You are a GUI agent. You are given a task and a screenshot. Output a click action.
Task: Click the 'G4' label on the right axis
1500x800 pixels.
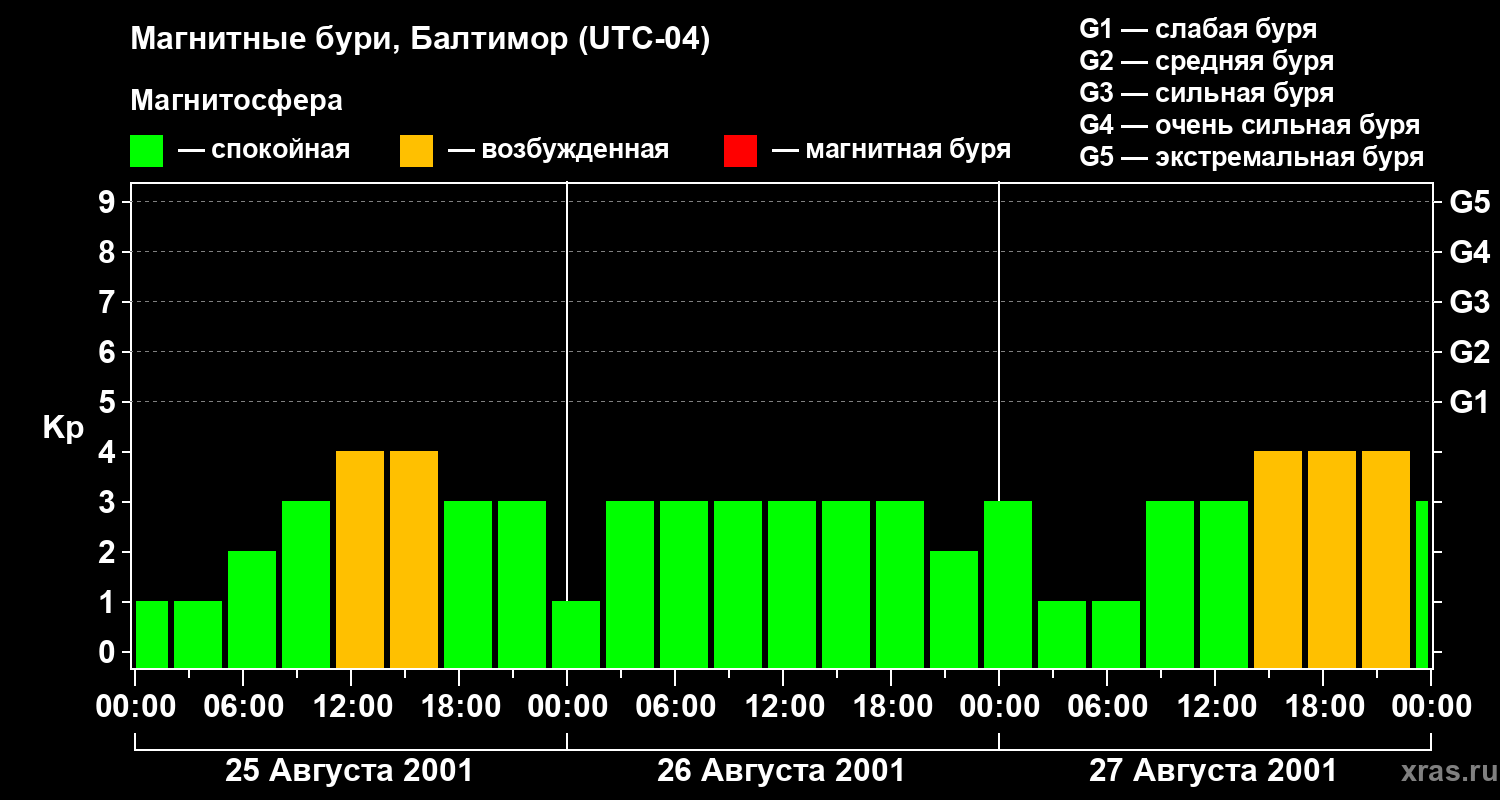pyautogui.click(x=1469, y=252)
